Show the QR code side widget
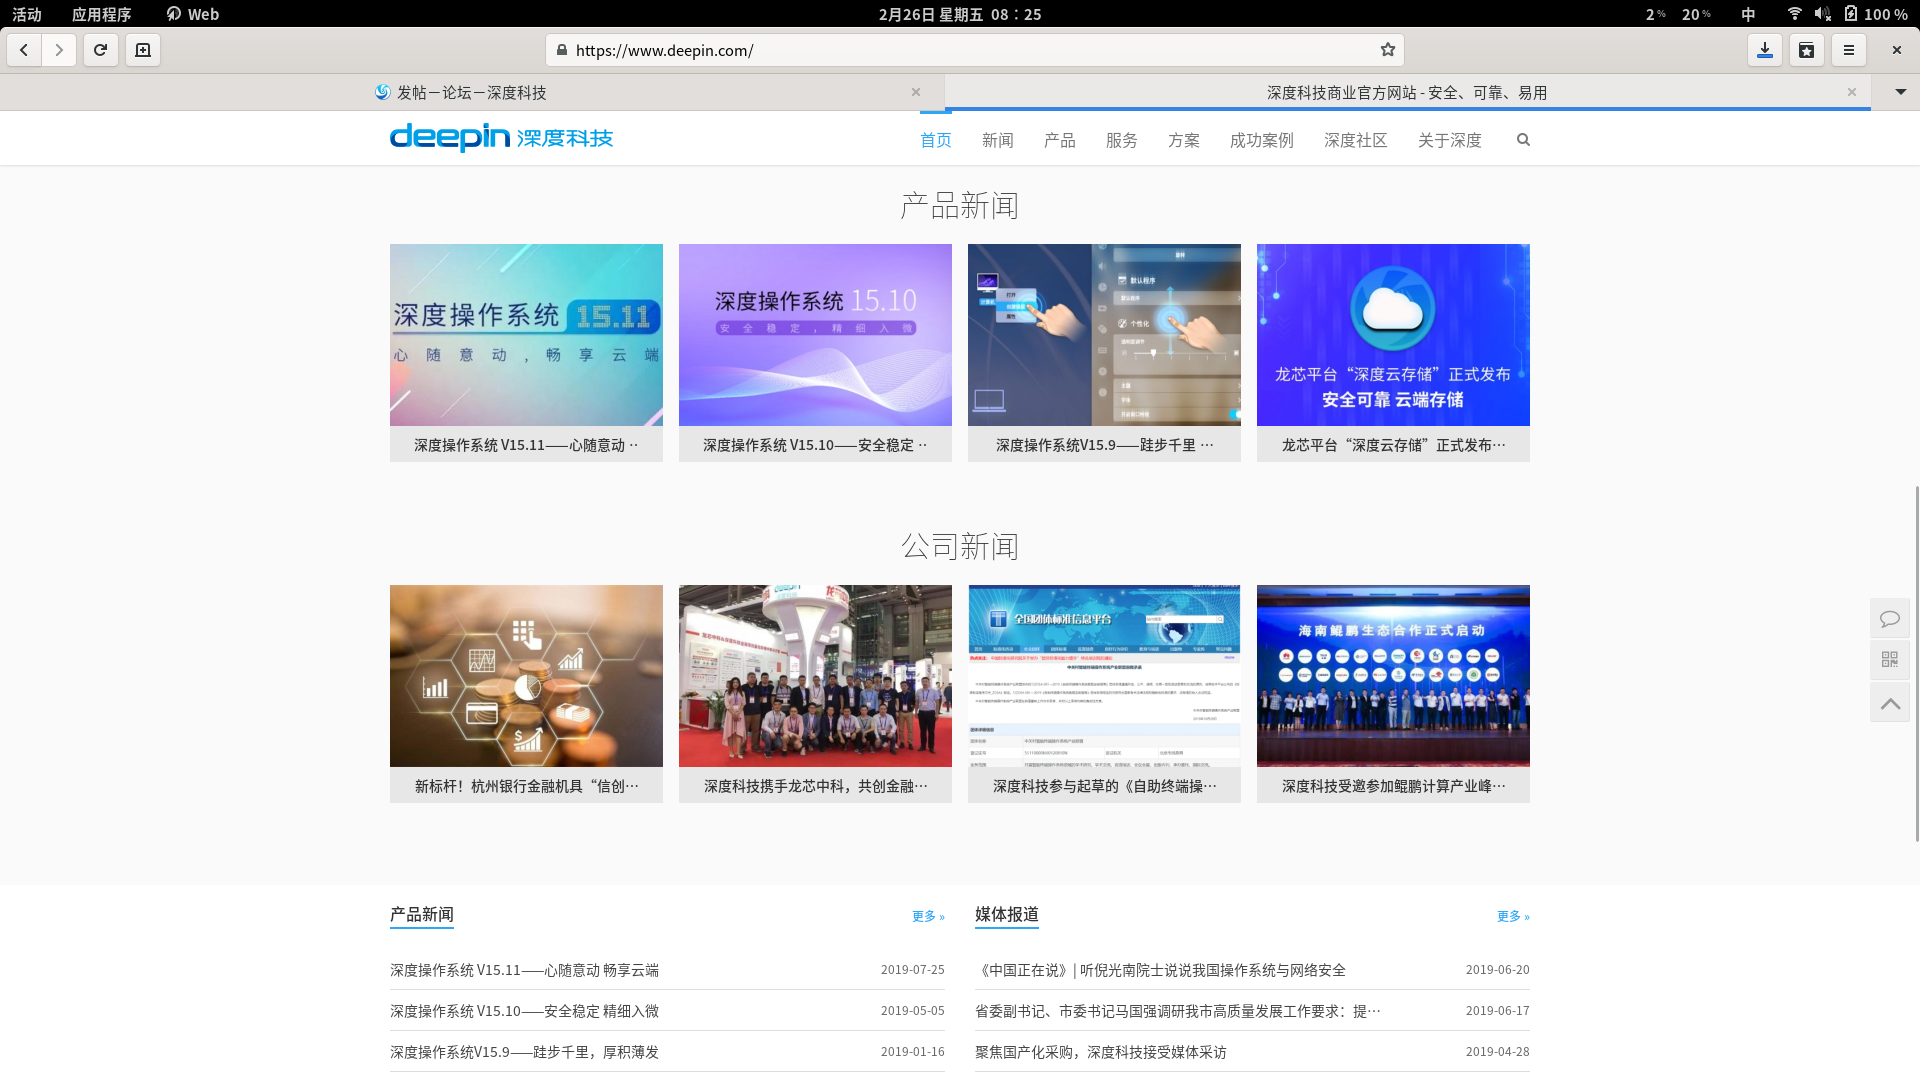The width and height of the screenshot is (1920, 1080). pyautogui.click(x=1889, y=660)
